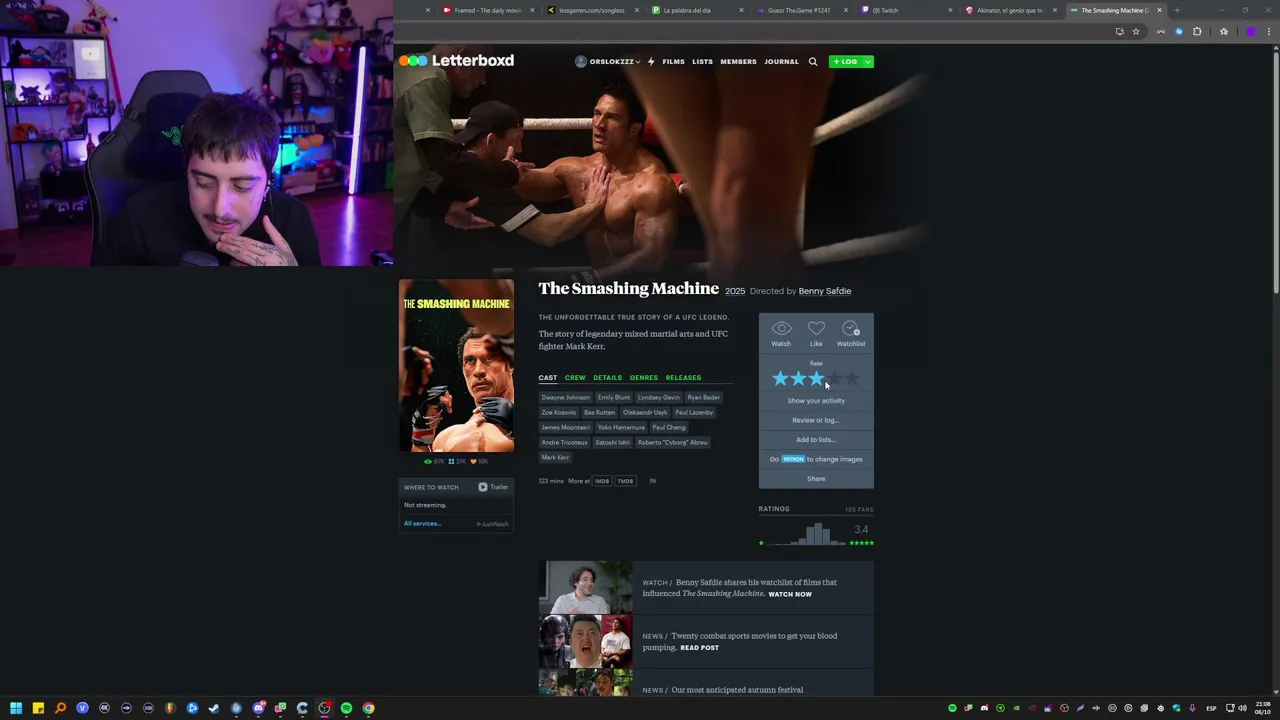Switch to the GENRES tab
The height and width of the screenshot is (720, 1280).
tap(644, 378)
